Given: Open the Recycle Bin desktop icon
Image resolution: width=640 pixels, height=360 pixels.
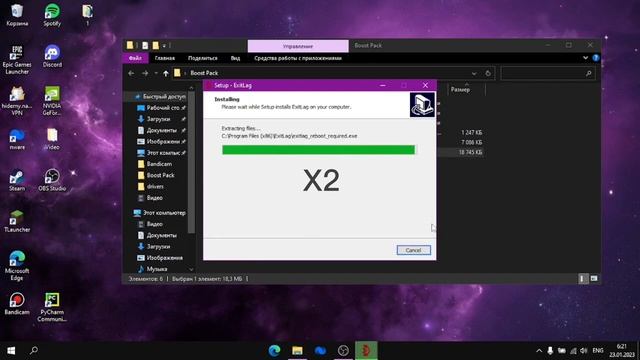Looking at the screenshot, I should (x=17, y=15).
